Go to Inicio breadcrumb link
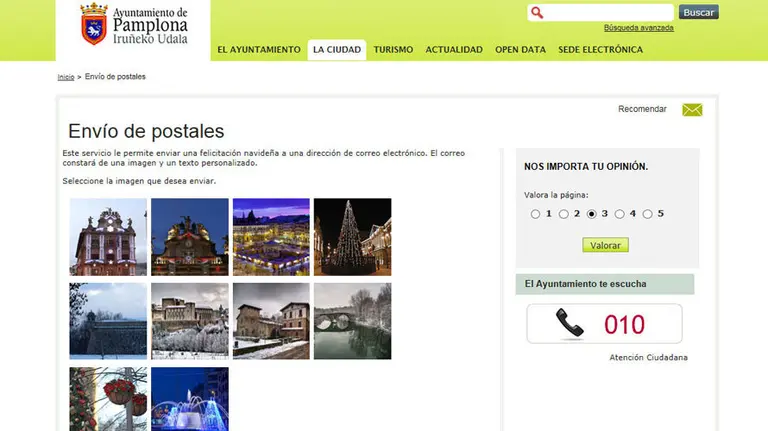768x431 pixels. point(66,77)
